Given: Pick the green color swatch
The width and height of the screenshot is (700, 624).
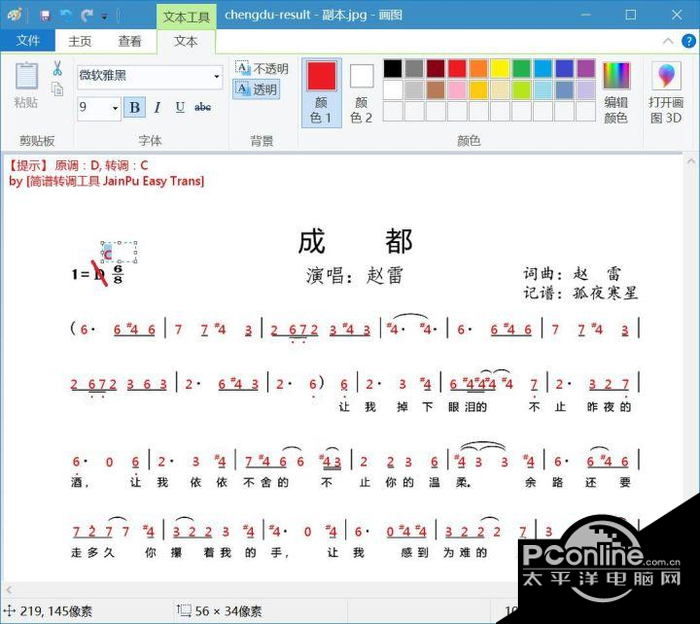Looking at the screenshot, I should pyautogui.click(x=521, y=69).
